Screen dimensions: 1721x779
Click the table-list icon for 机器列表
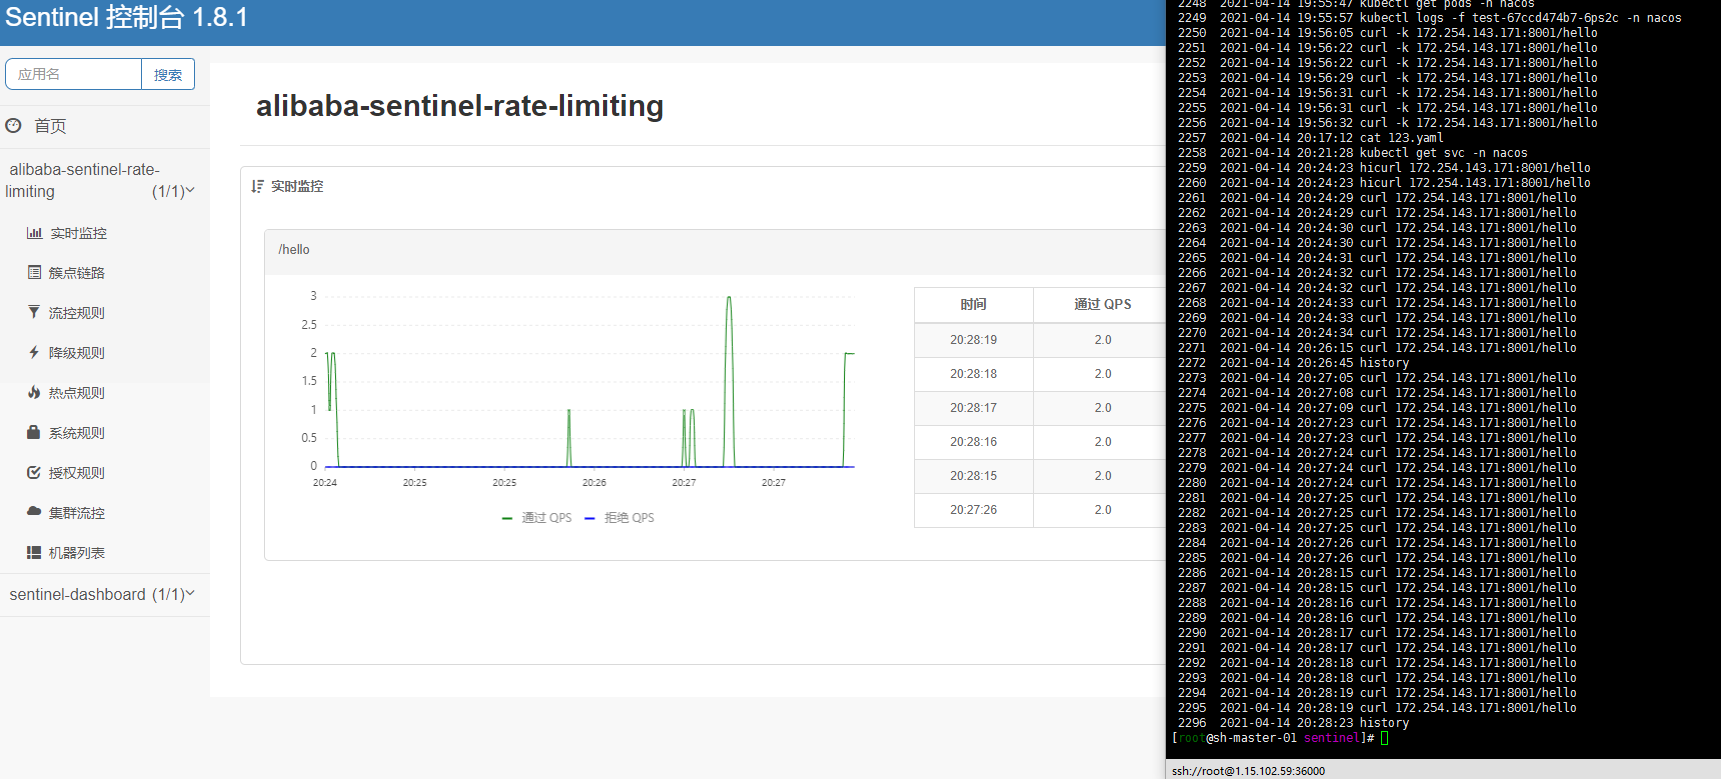tap(34, 552)
